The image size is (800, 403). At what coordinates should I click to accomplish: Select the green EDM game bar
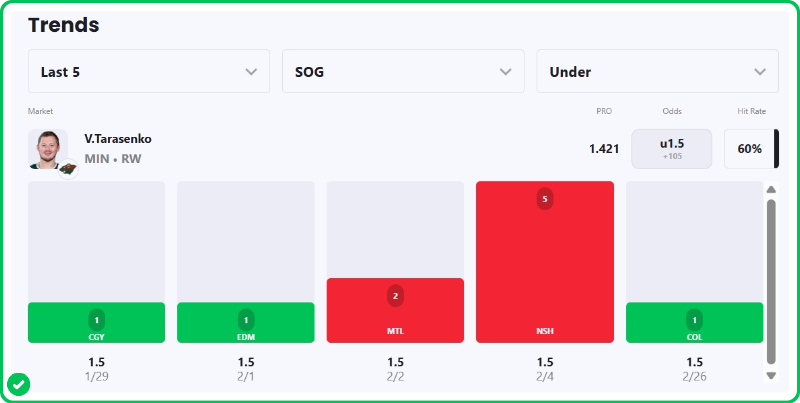(x=246, y=322)
